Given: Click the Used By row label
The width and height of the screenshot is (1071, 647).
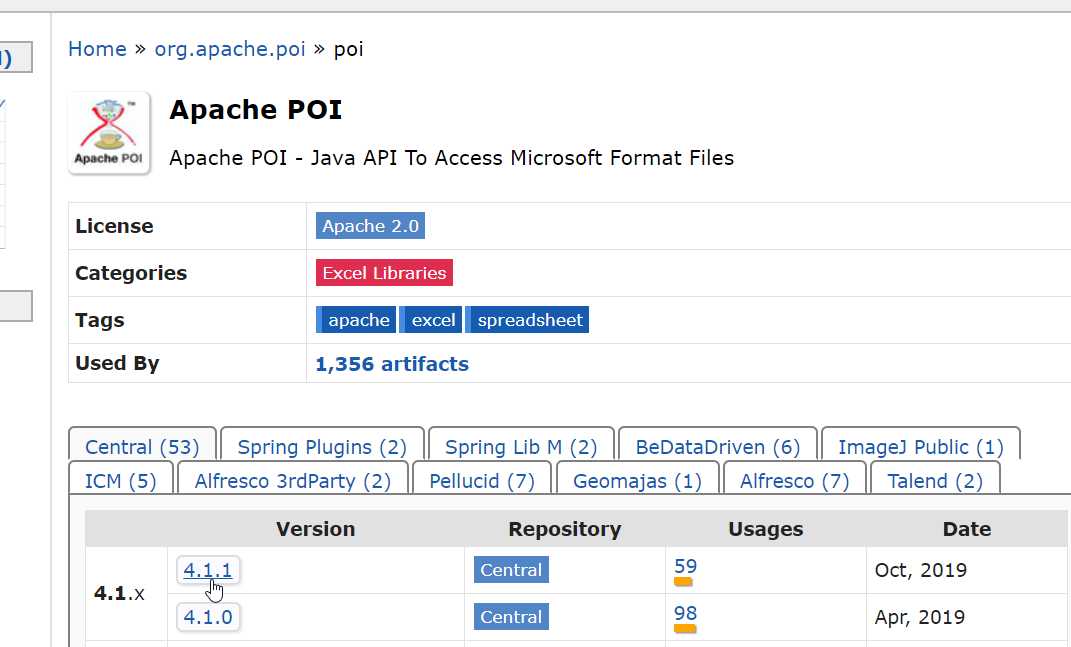Looking at the screenshot, I should pos(117,363).
